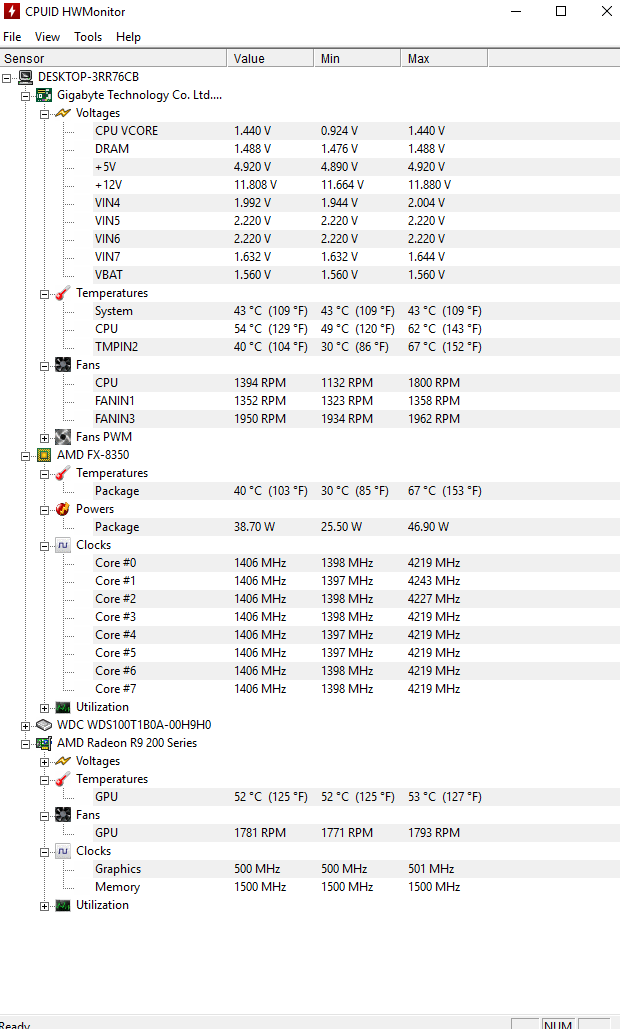Click the Max column header

click(x=444, y=58)
